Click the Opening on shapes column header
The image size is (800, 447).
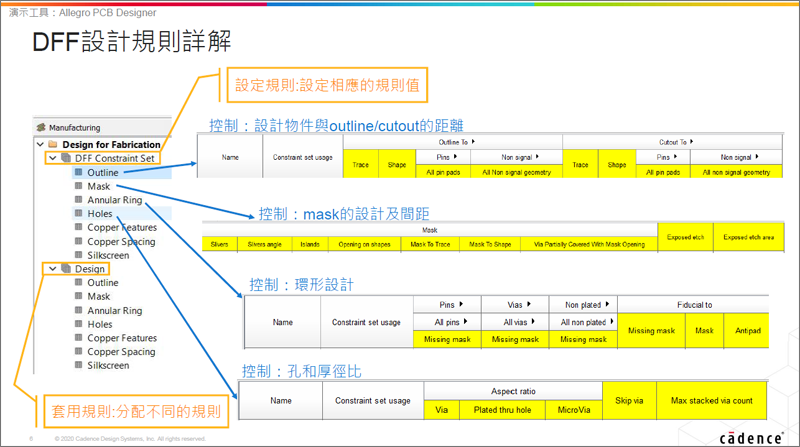point(364,244)
